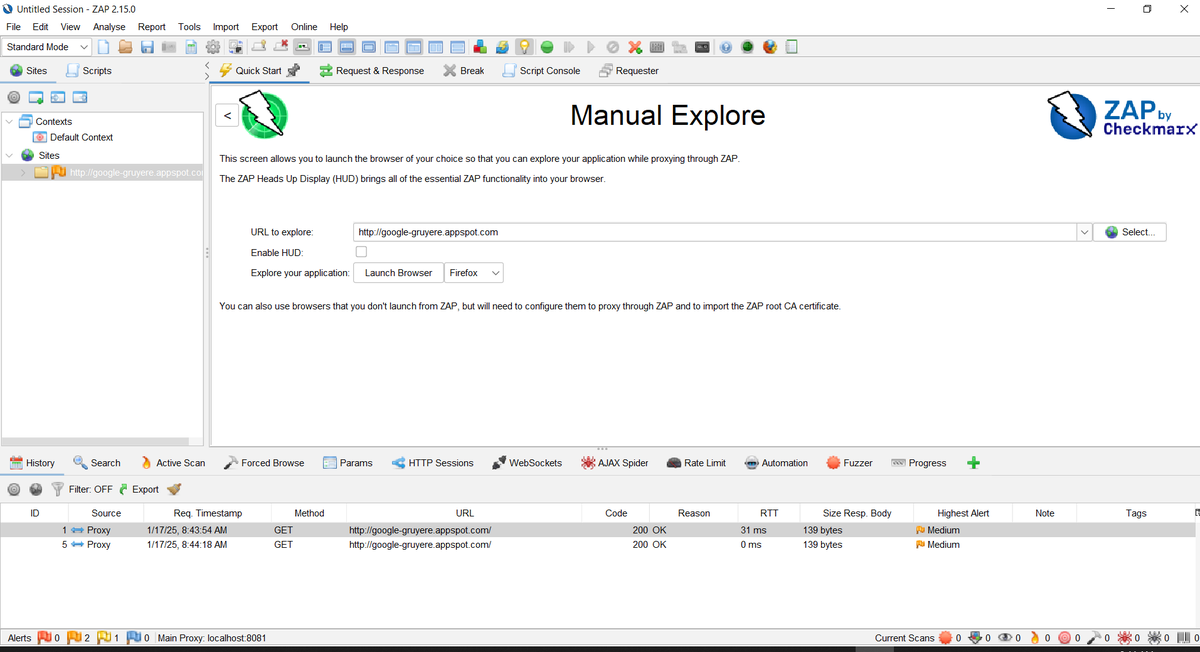Click the flame active scan status icon
This screenshot has width=1200, height=652.
point(1035,638)
